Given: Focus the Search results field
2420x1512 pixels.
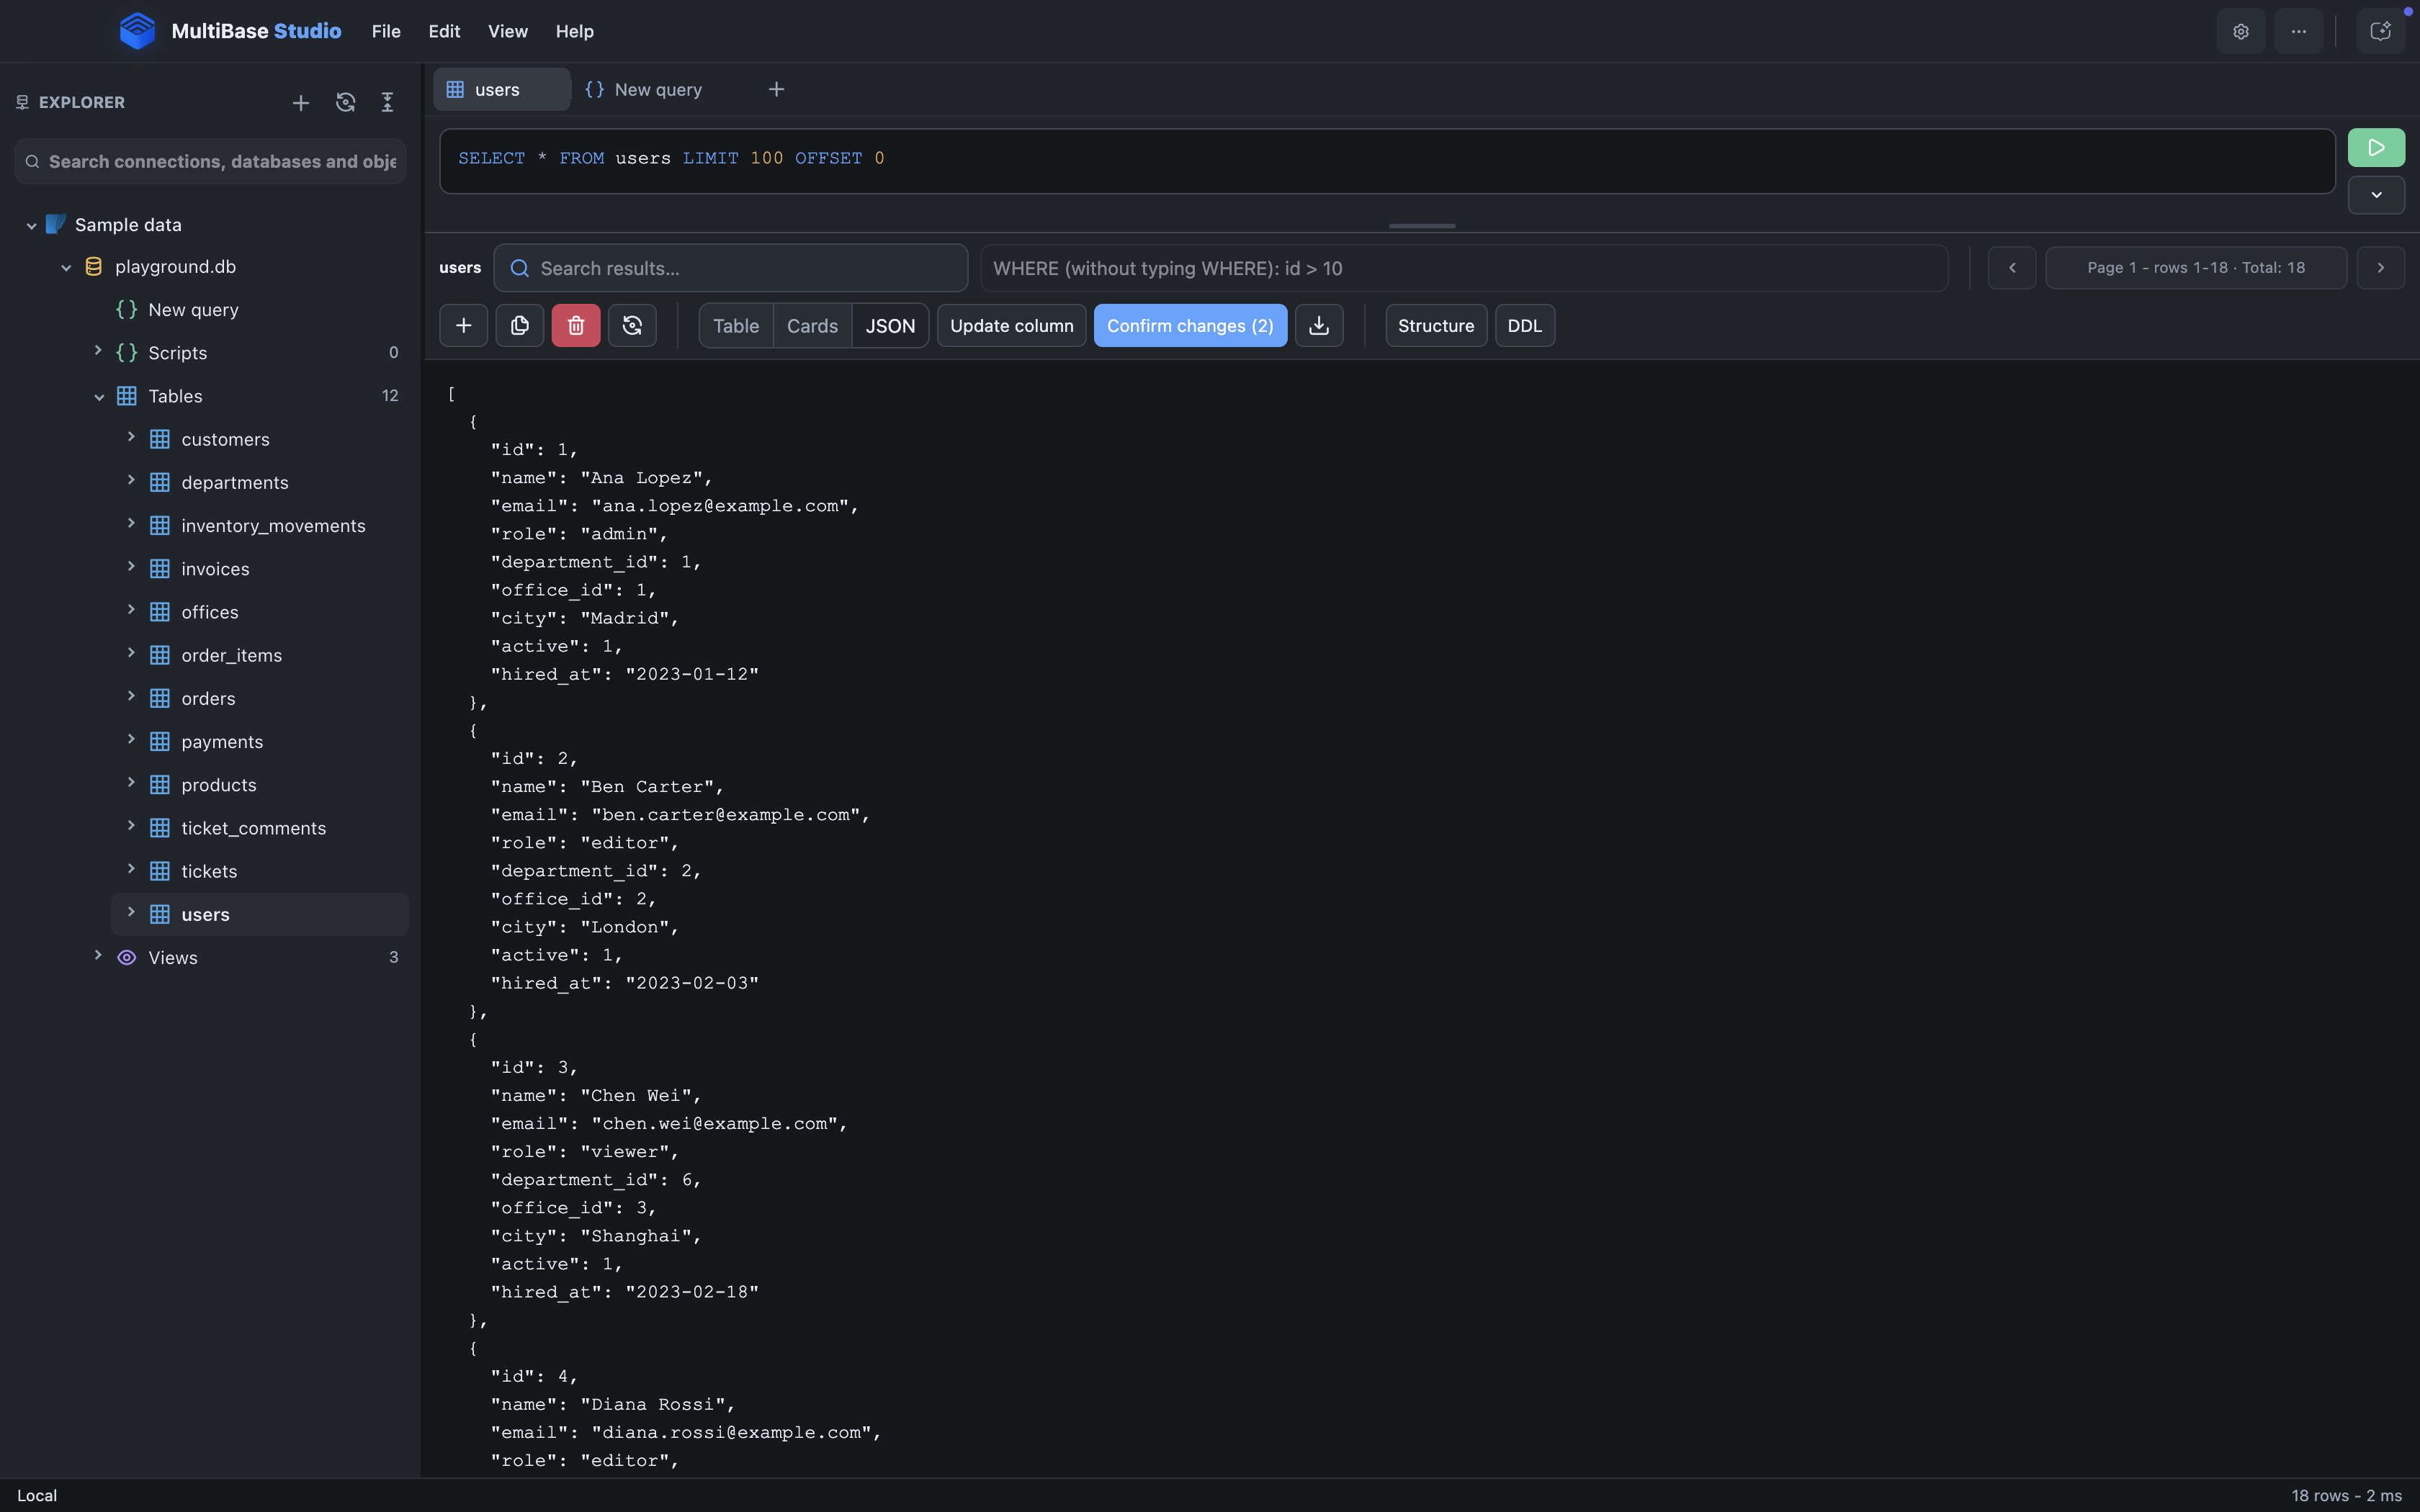Looking at the screenshot, I should [x=731, y=268].
